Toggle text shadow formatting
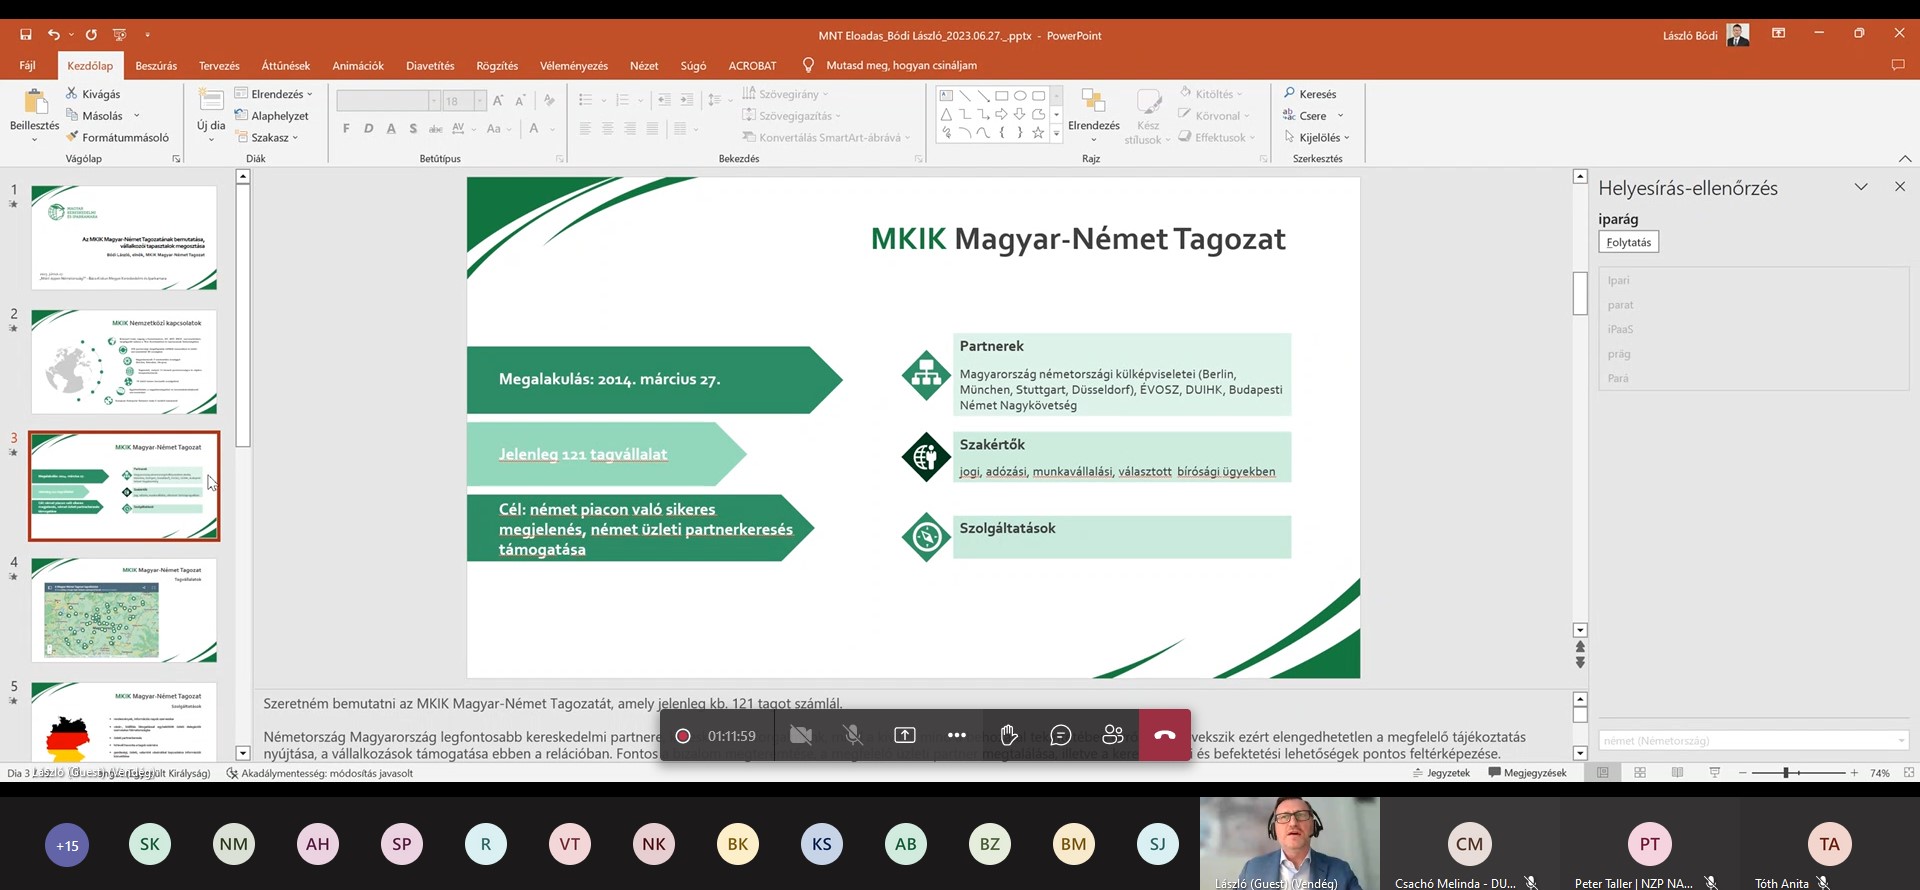 point(413,128)
